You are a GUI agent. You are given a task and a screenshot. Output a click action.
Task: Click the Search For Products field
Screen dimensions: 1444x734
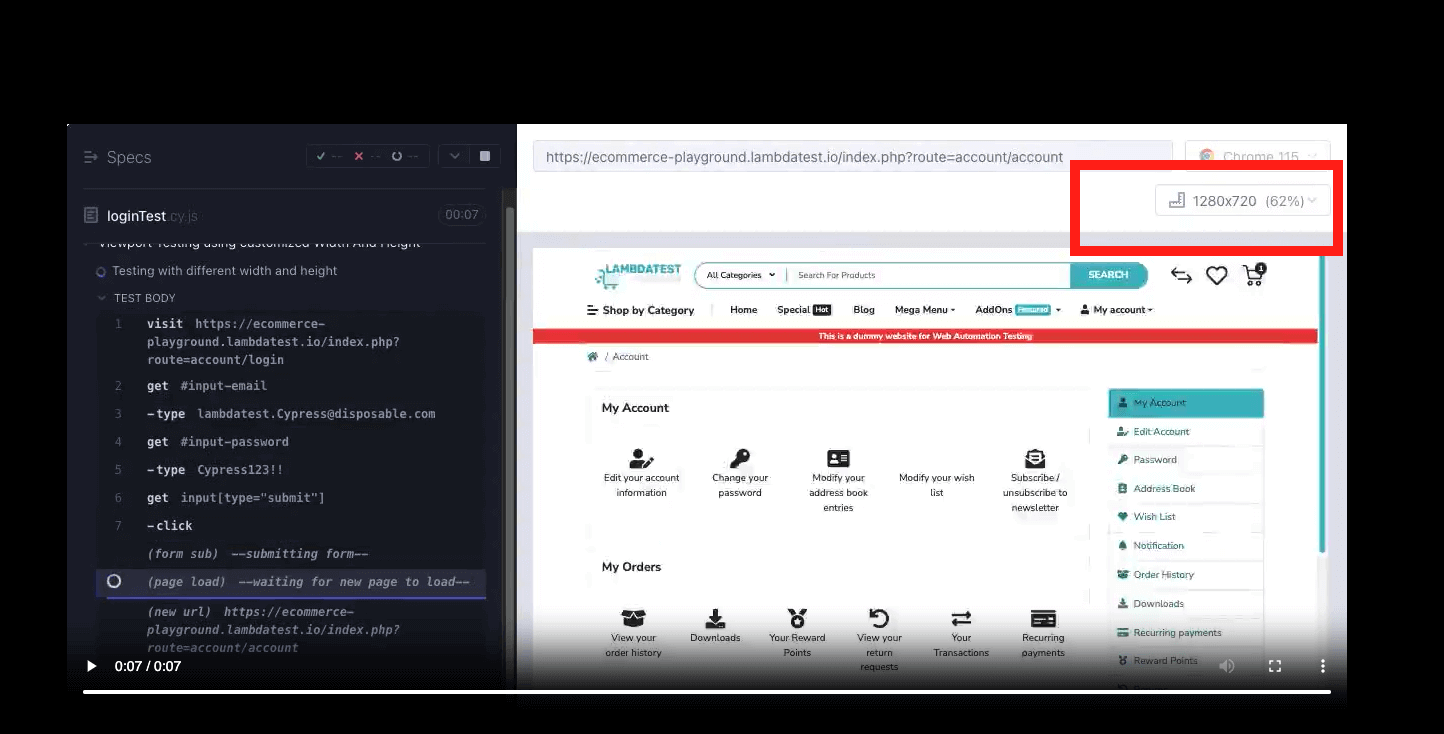point(930,275)
